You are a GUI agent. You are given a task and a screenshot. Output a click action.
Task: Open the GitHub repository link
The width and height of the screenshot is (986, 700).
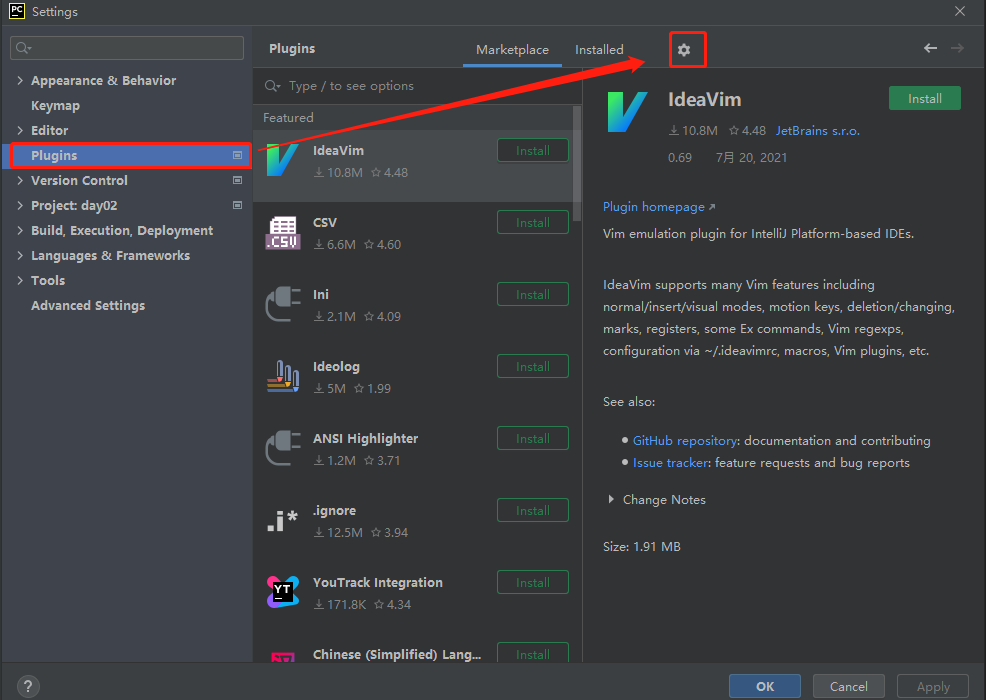coord(685,441)
